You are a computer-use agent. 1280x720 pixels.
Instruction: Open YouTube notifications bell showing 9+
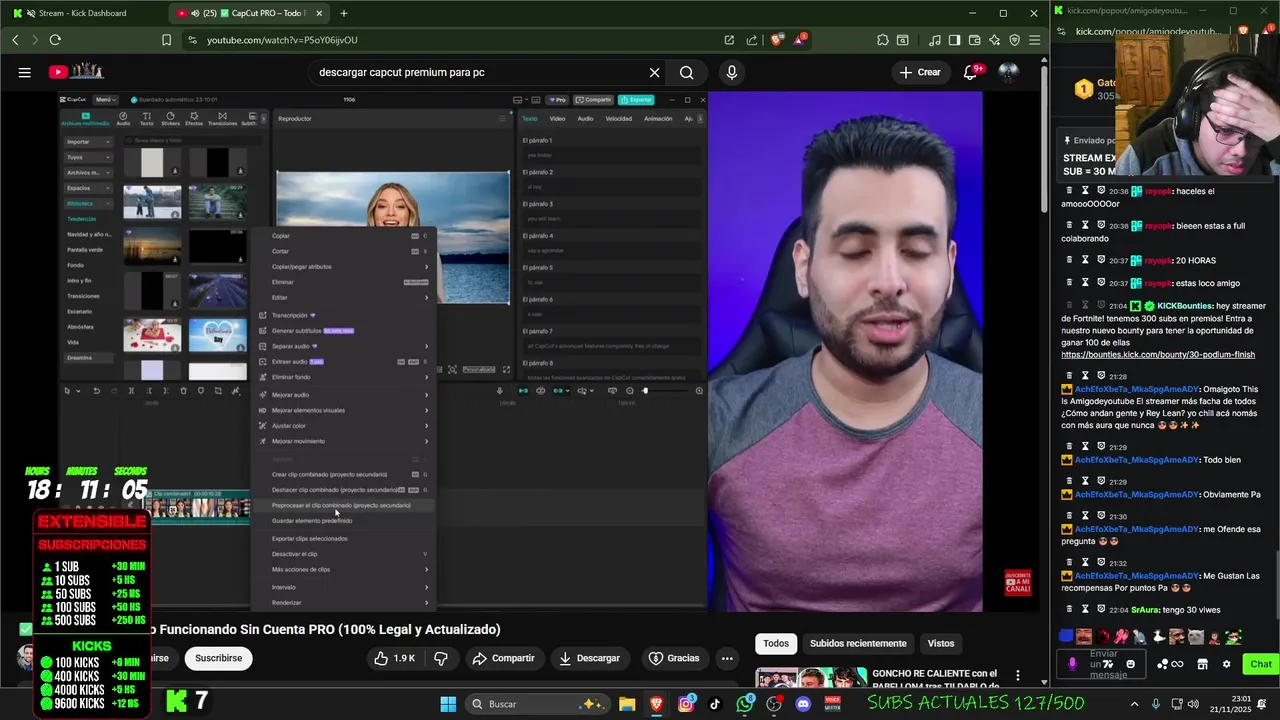click(970, 72)
